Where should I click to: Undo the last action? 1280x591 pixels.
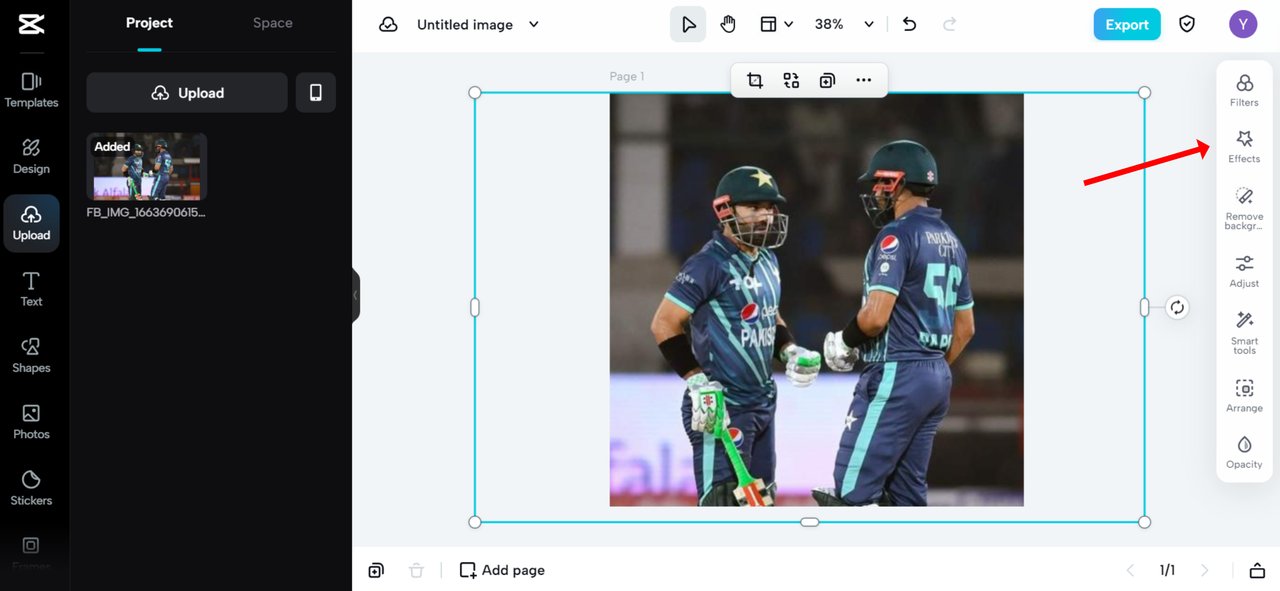[909, 24]
